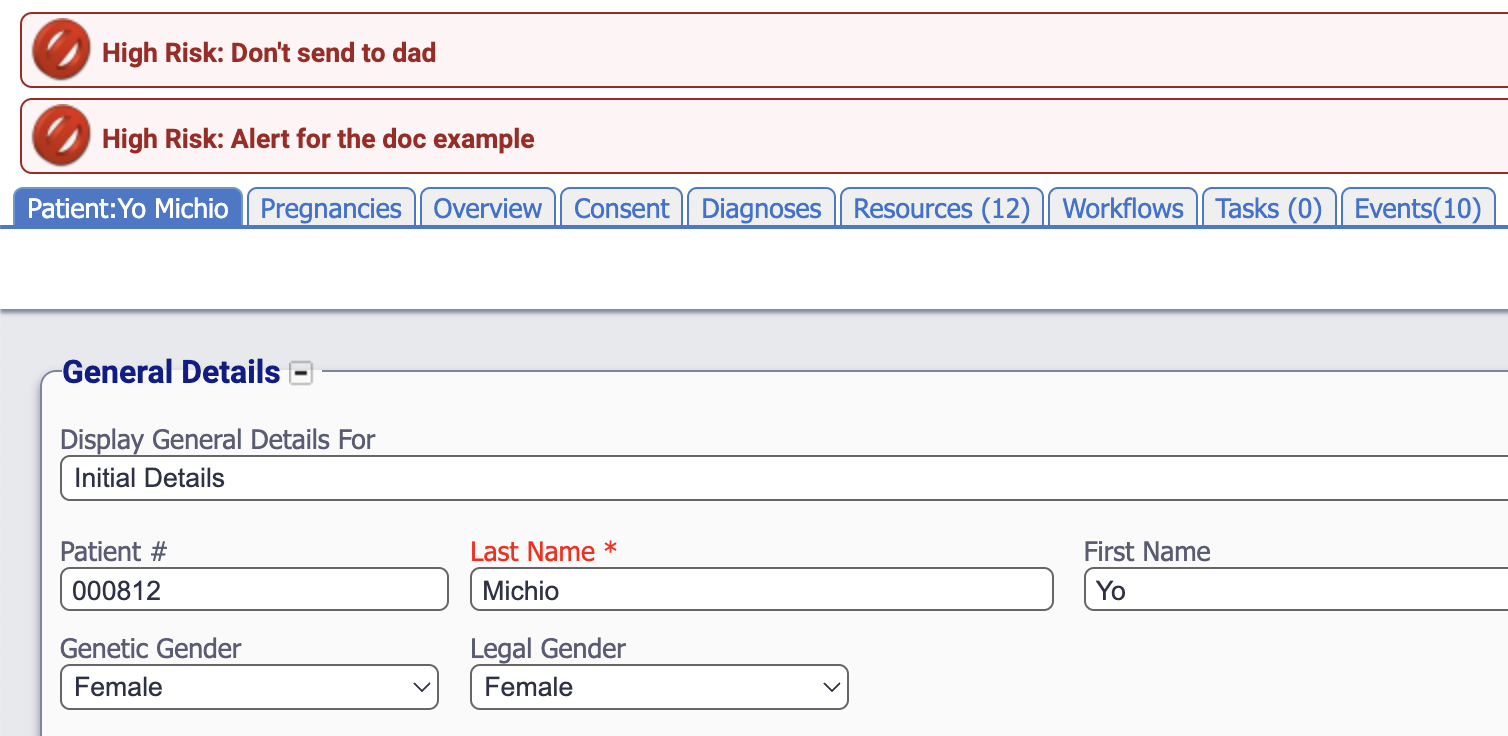This screenshot has height=736, width=1508.
Task: Open the Display General Details For selector
Action: pyautogui.click(x=780, y=478)
